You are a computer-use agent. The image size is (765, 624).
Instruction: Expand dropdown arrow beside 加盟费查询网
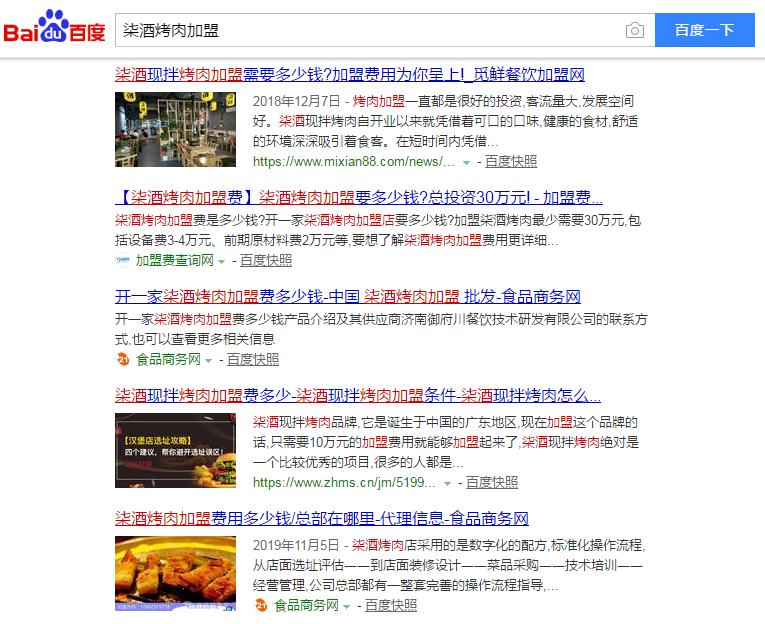click(x=222, y=262)
